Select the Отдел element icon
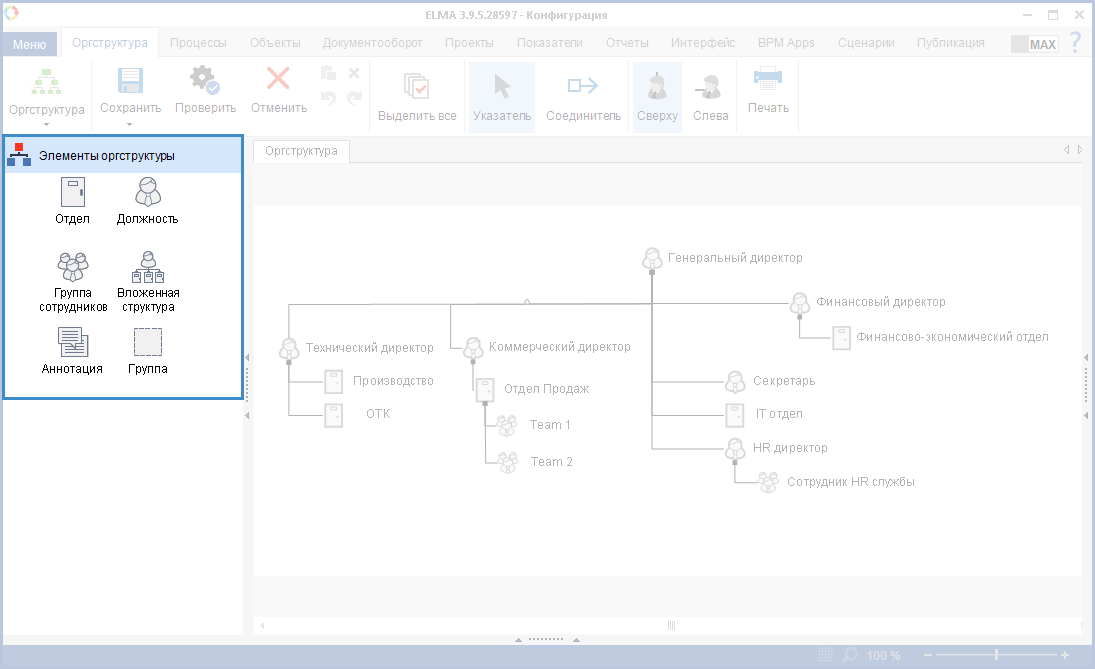The width and height of the screenshot is (1095, 669). (x=72, y=192)
